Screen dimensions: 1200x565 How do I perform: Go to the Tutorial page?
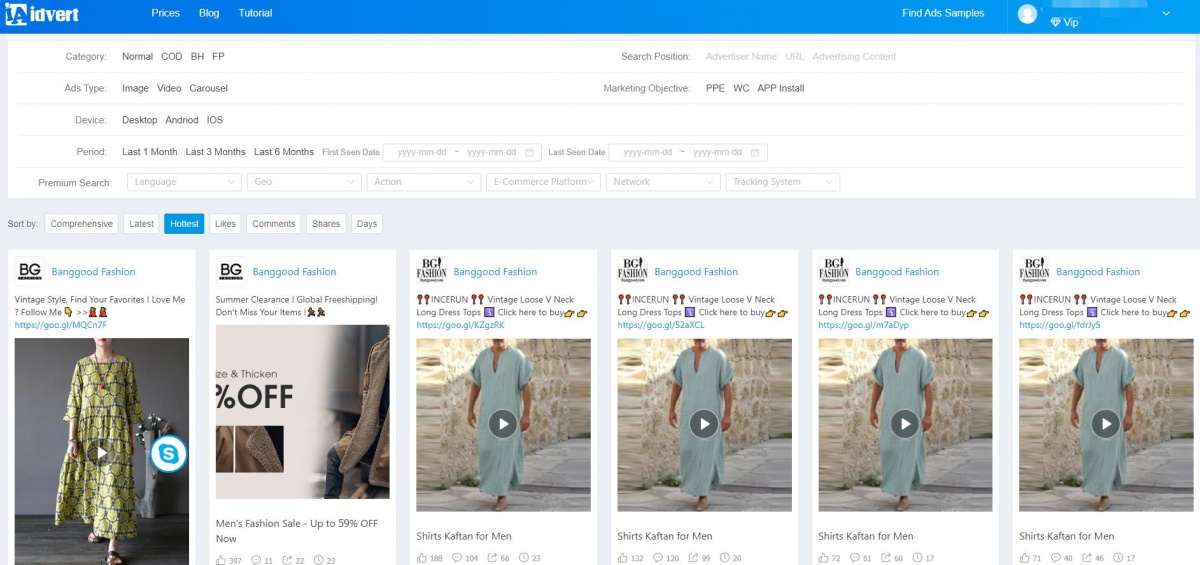pyautogui.click(x=255, y=14)
